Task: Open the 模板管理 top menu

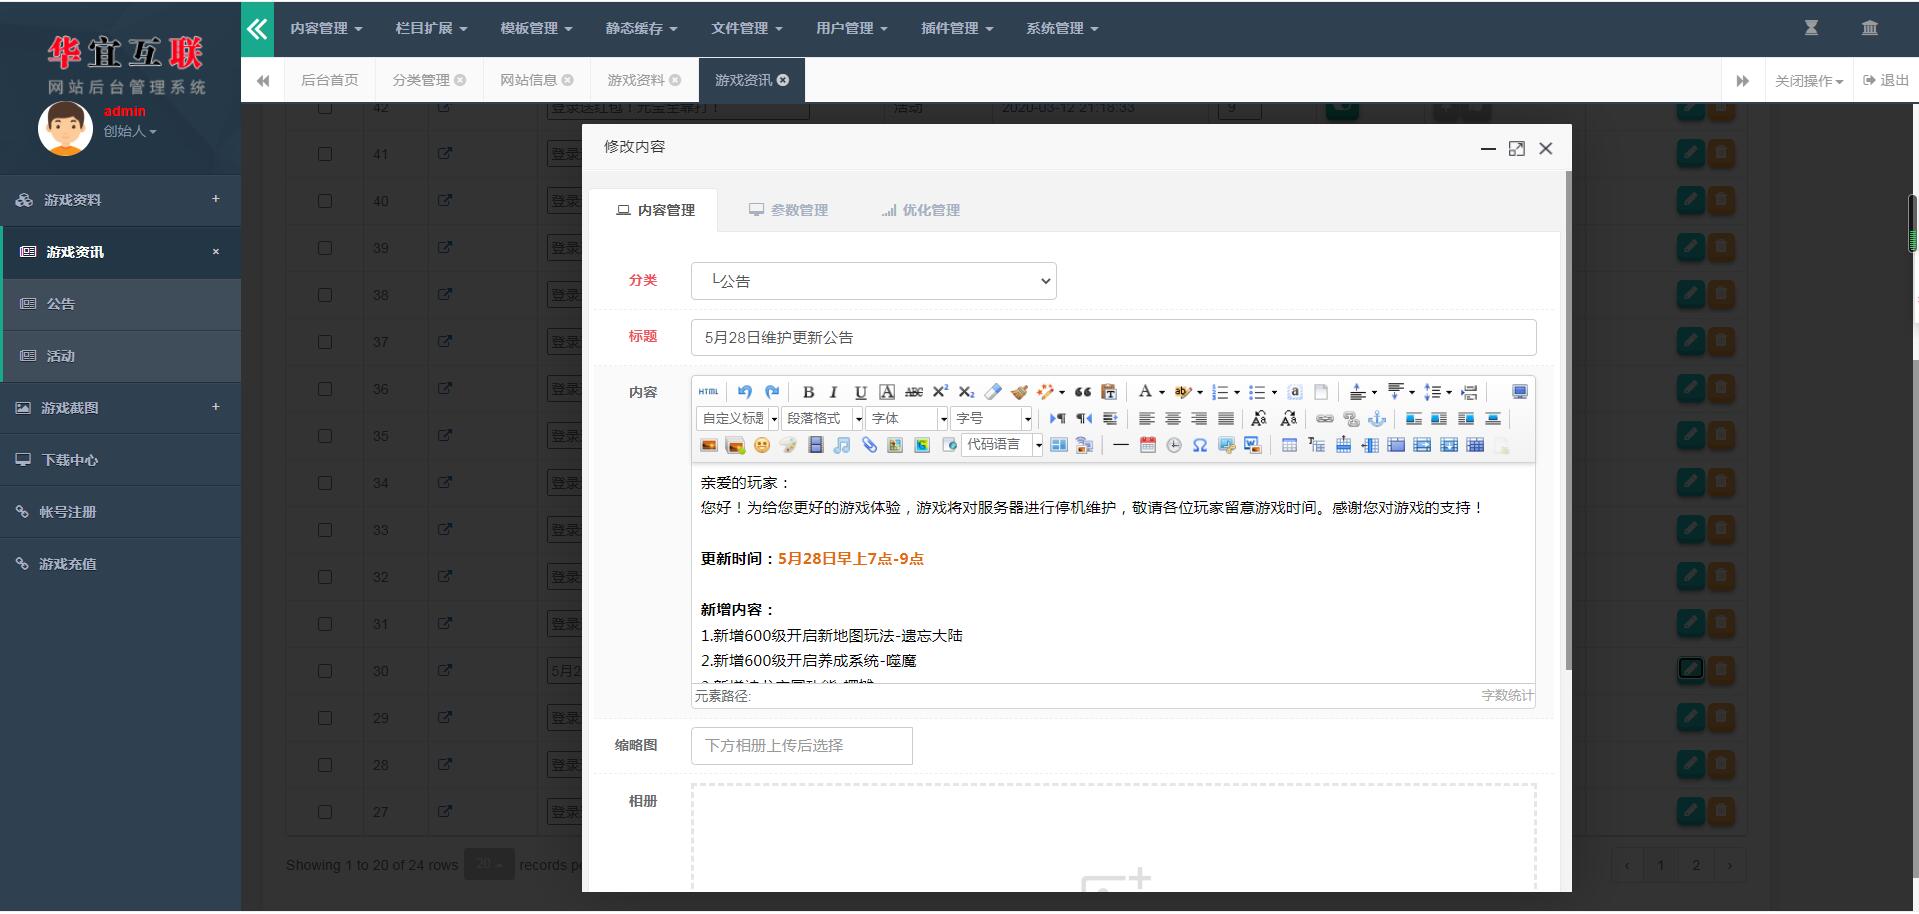Action: coord(536,29)
